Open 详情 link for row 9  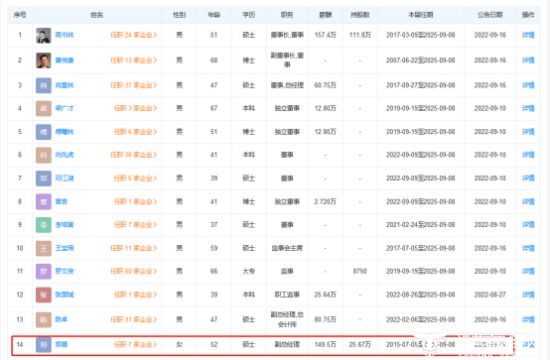click(x=528, y=225)
